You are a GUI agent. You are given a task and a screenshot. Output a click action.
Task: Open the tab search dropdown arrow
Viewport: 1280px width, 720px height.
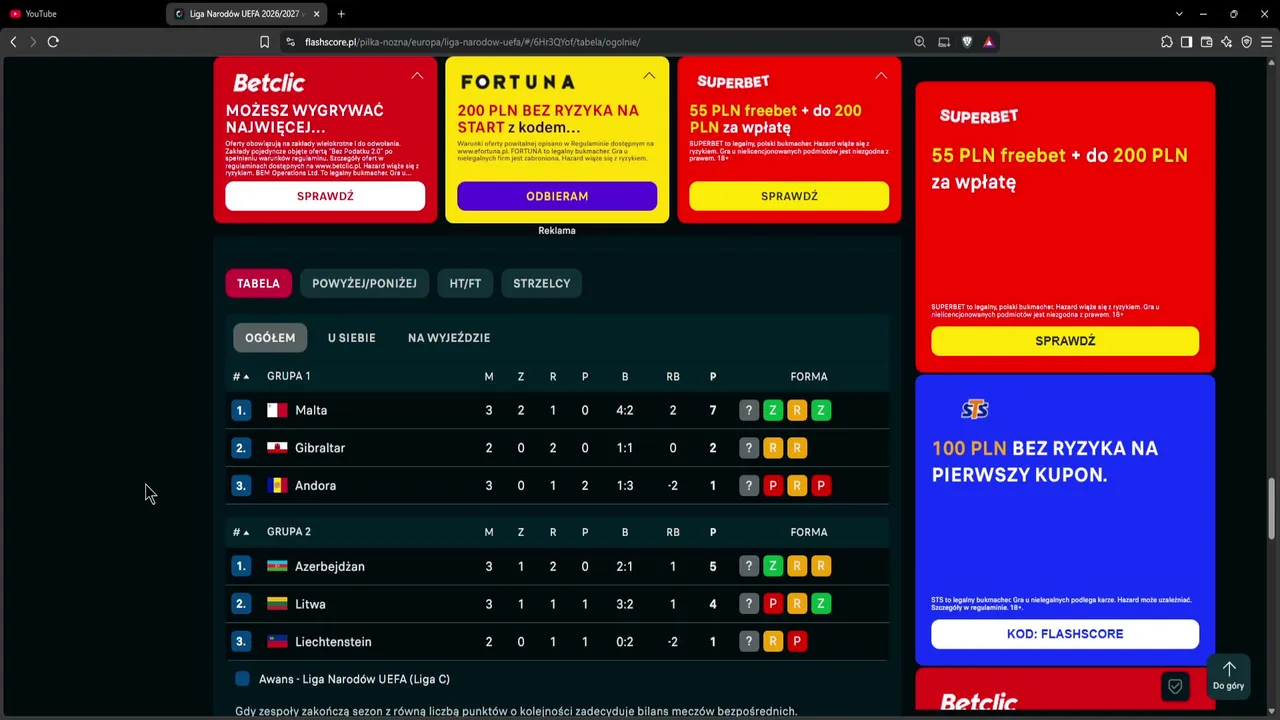tap(1179, 14)
